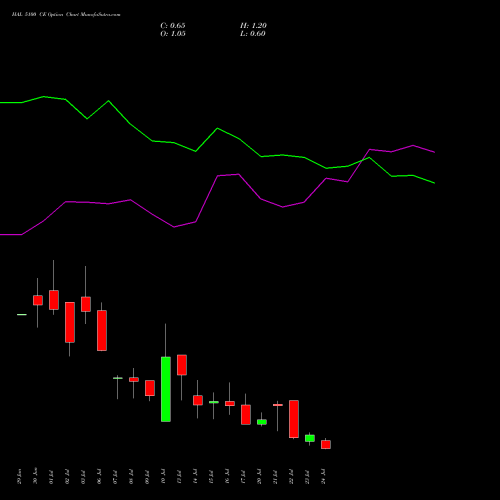Select the 29 Jun date label

[19, 477]
